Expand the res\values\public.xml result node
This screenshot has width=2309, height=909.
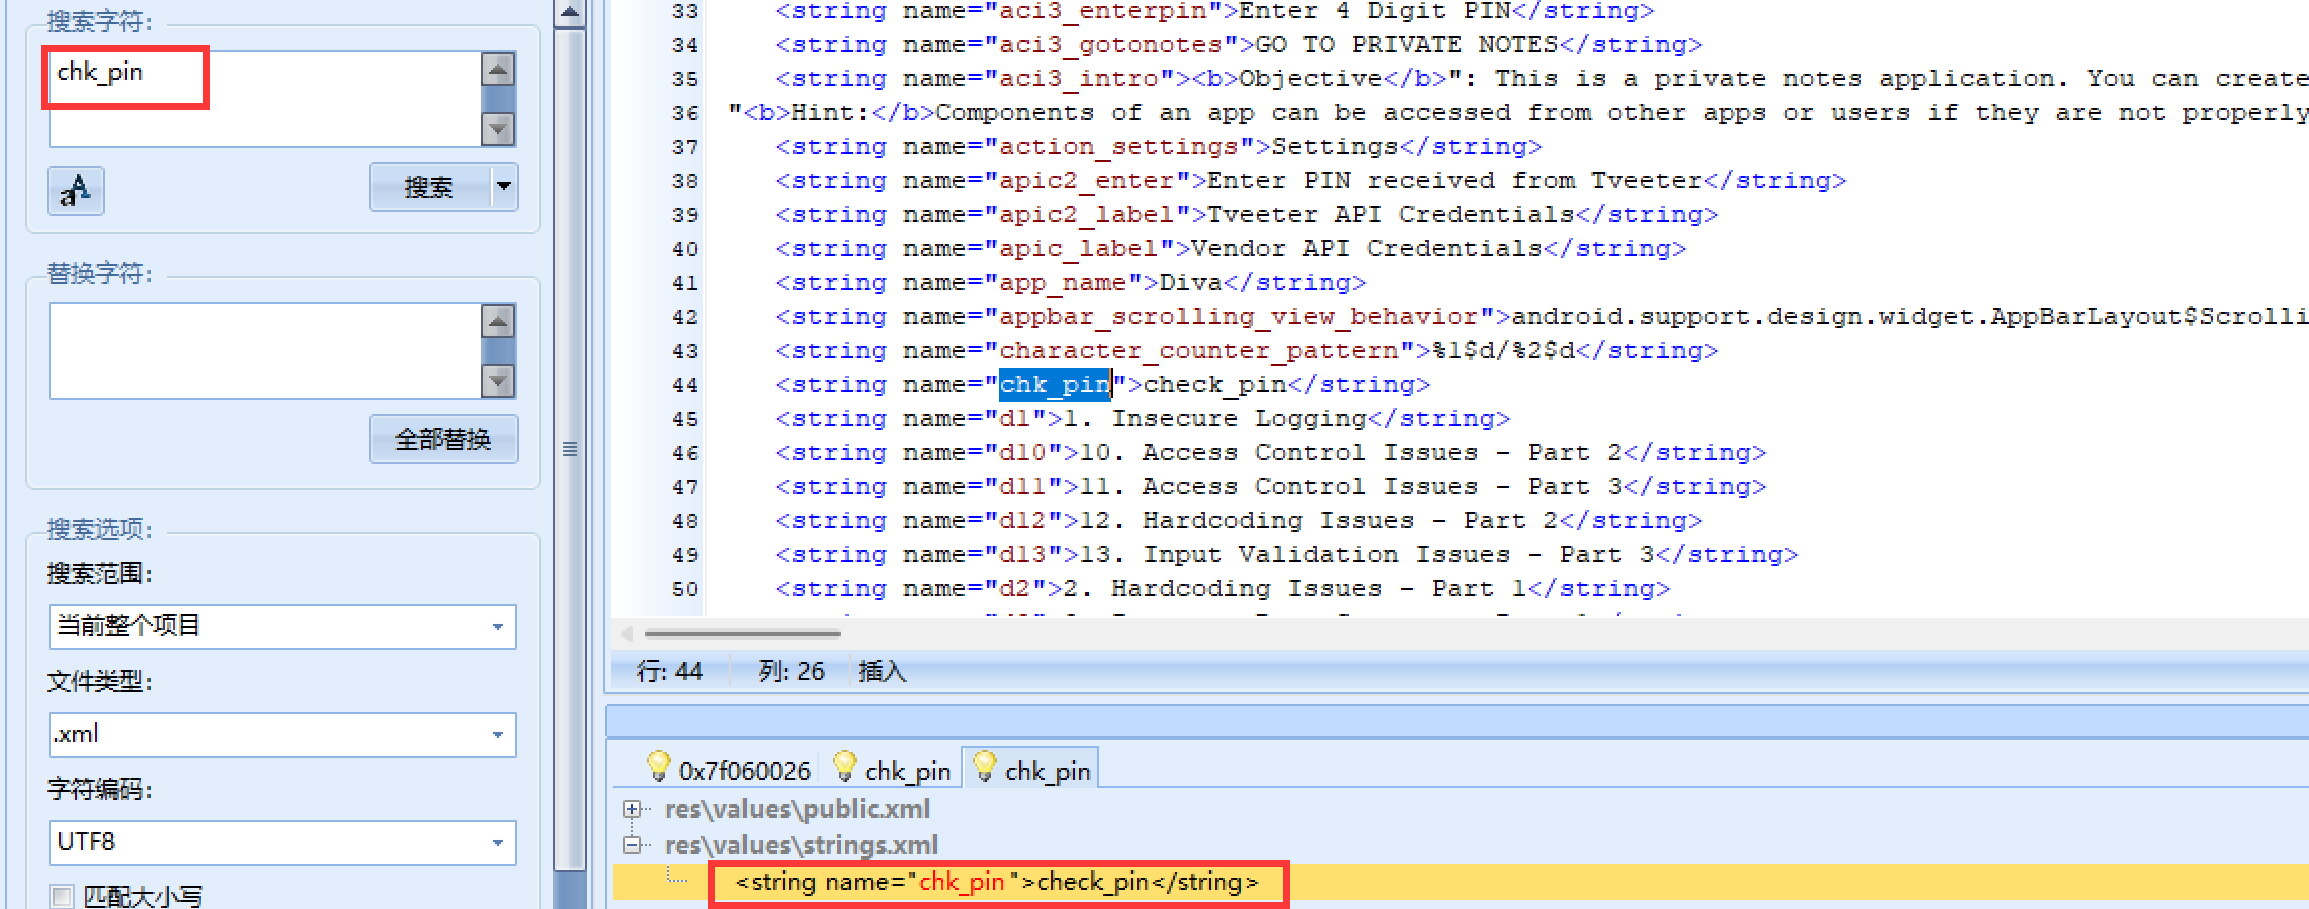click(x=632, y=809)
